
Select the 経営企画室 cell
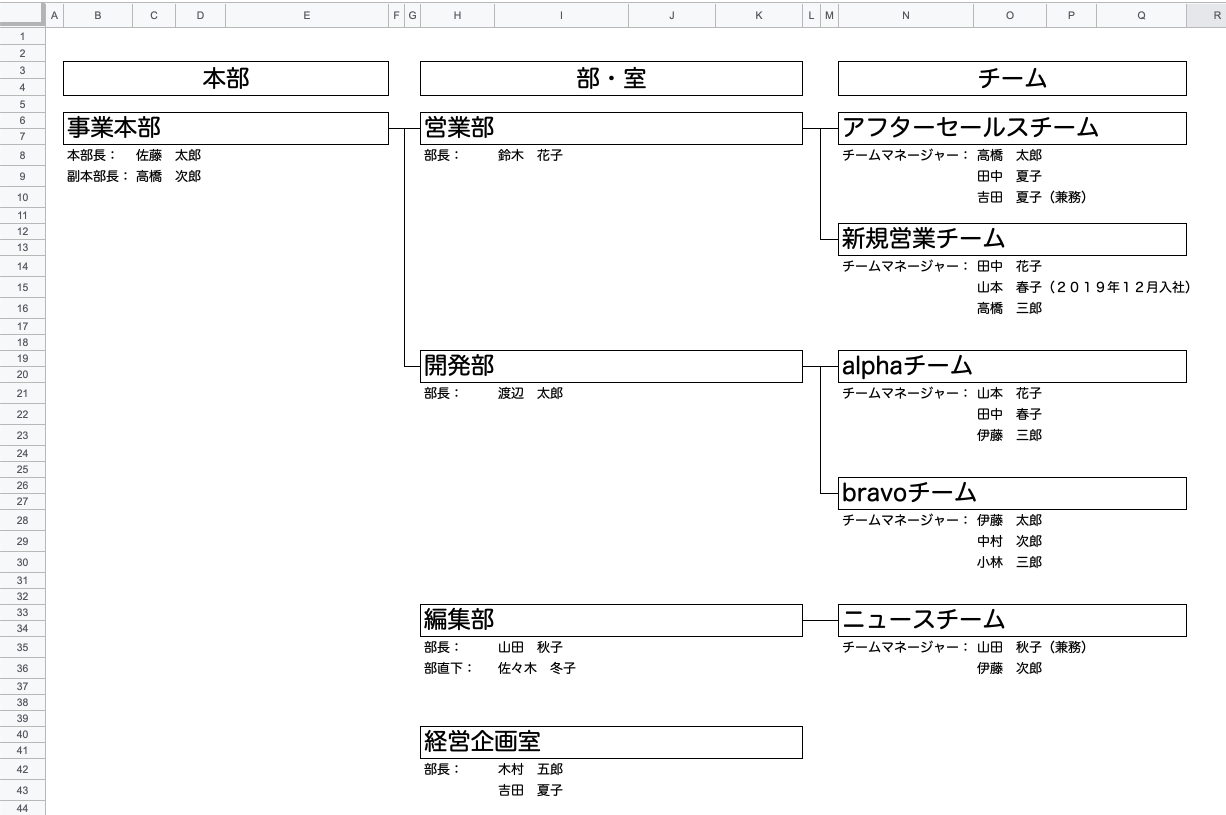click(x=611, y=742)
